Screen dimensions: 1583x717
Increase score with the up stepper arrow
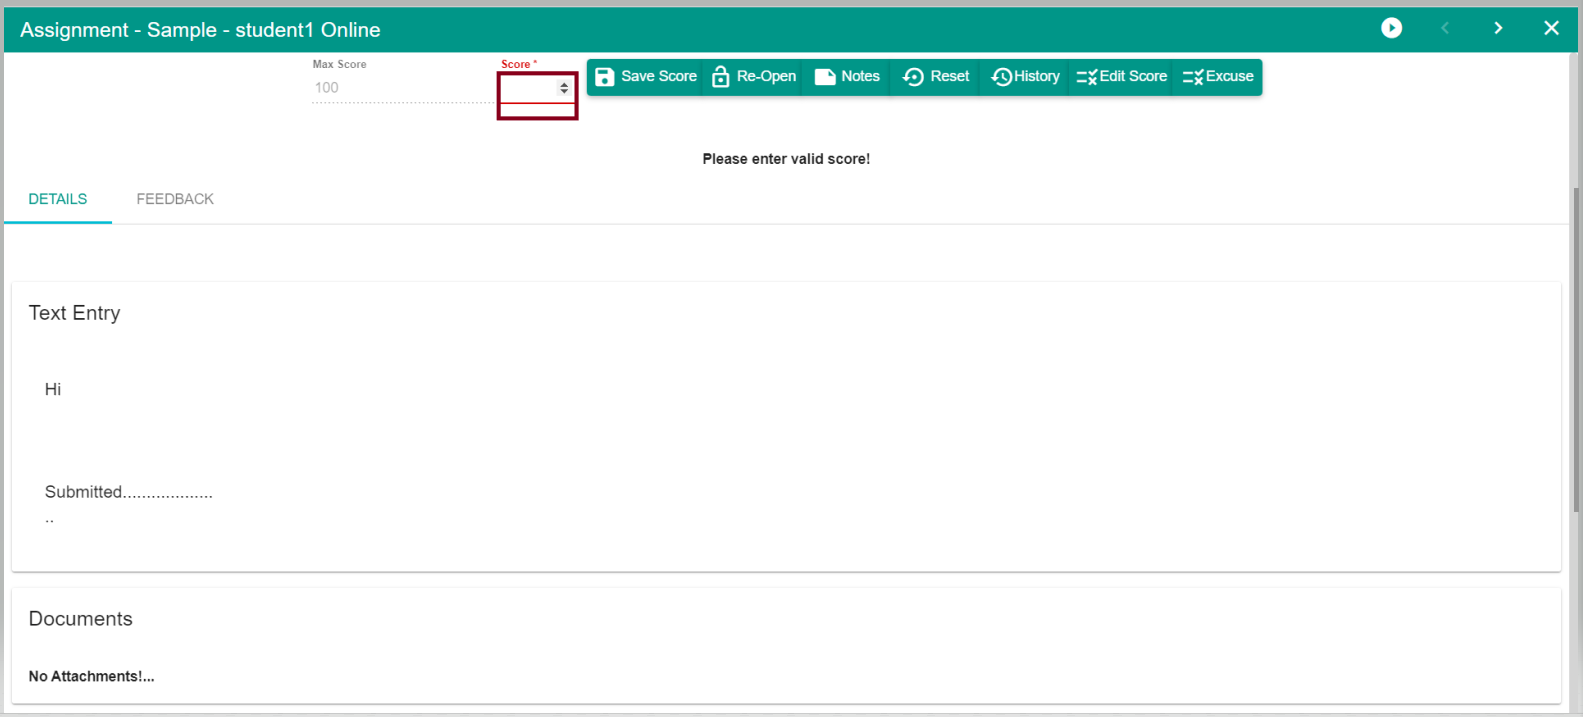(564, 85)
